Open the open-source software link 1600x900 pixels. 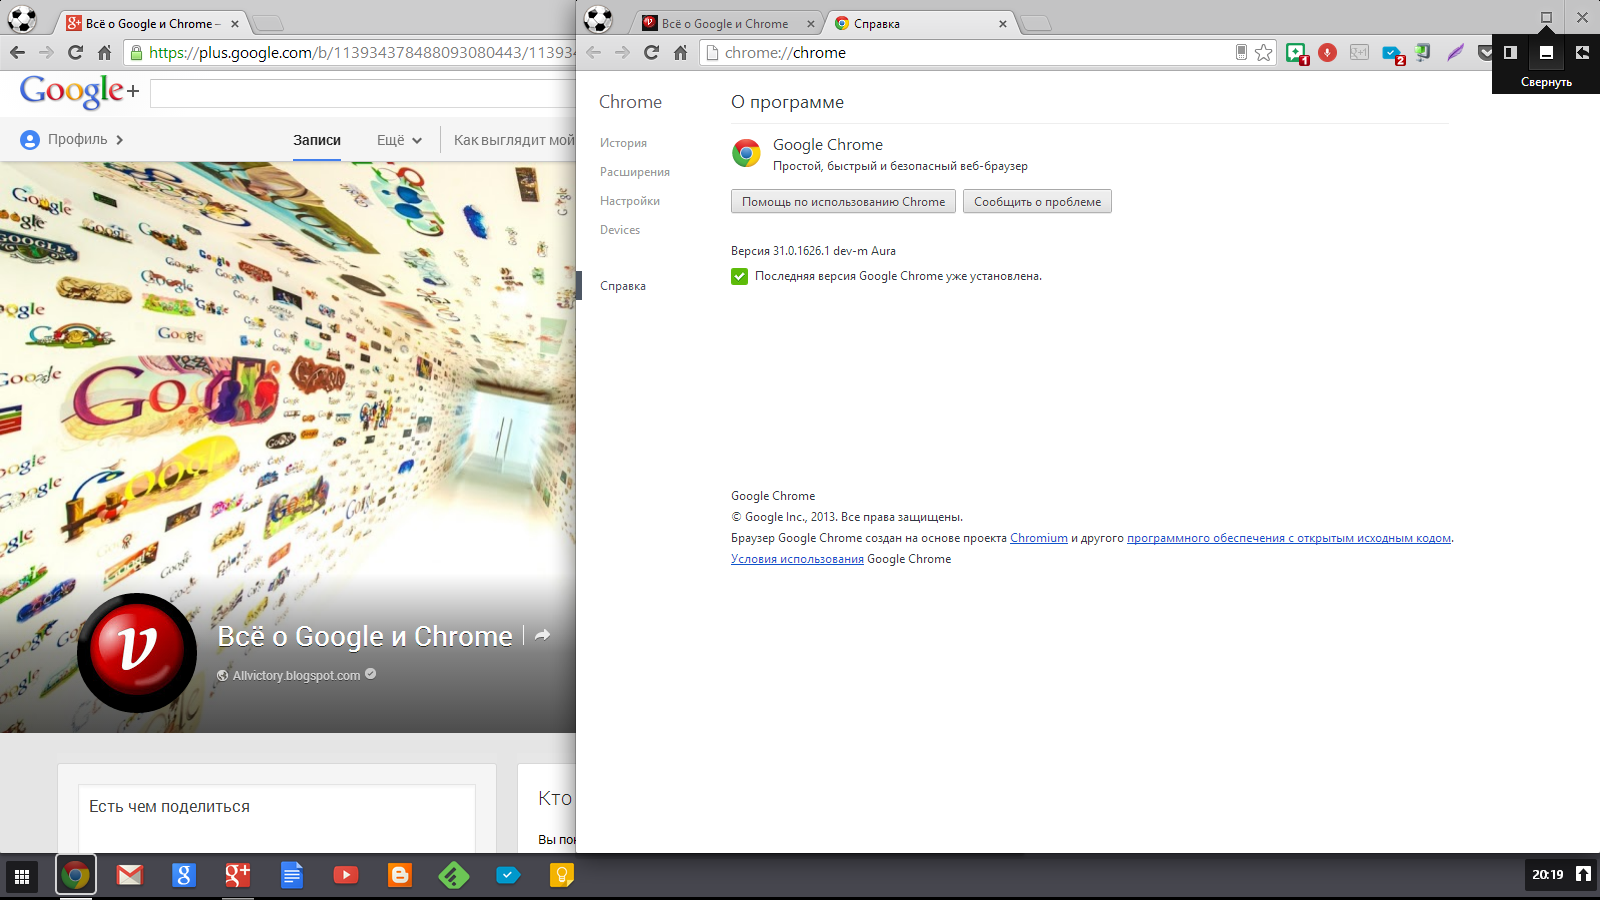tap(1289, 538)
